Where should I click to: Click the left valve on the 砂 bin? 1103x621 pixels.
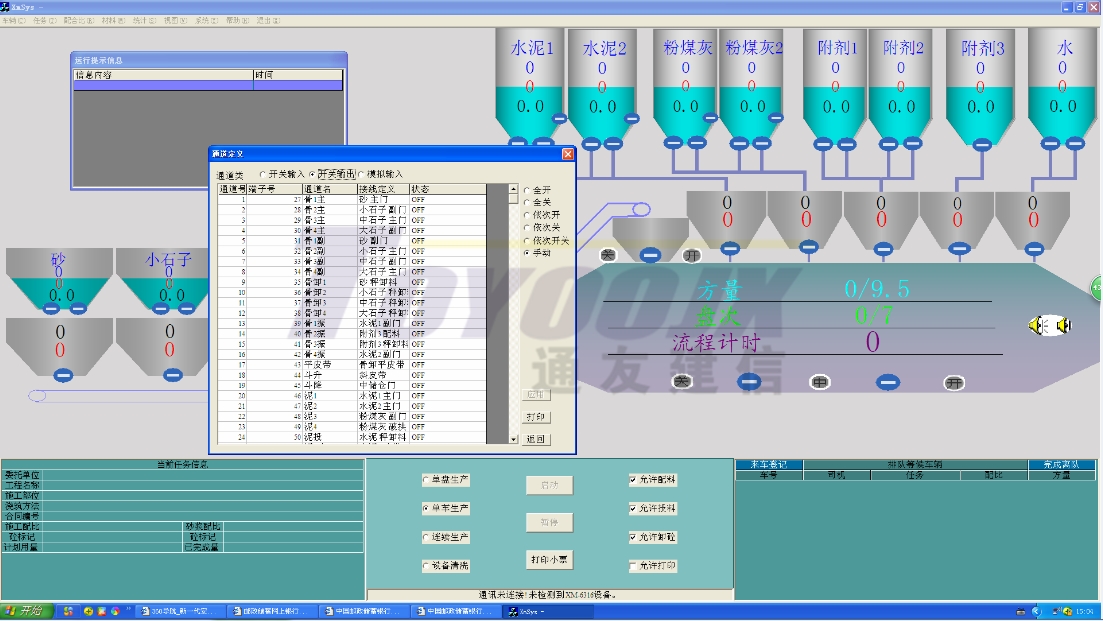click(x=51, y=308)
